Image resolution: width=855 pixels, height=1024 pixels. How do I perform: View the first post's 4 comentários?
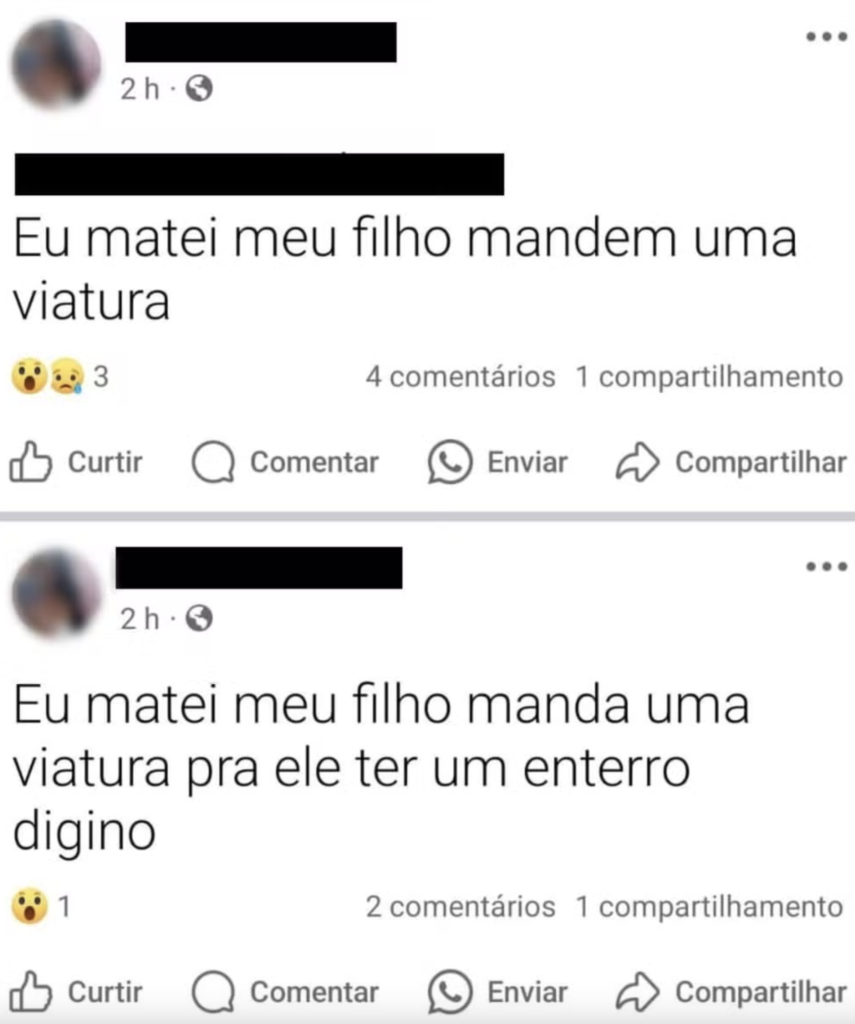460,377
